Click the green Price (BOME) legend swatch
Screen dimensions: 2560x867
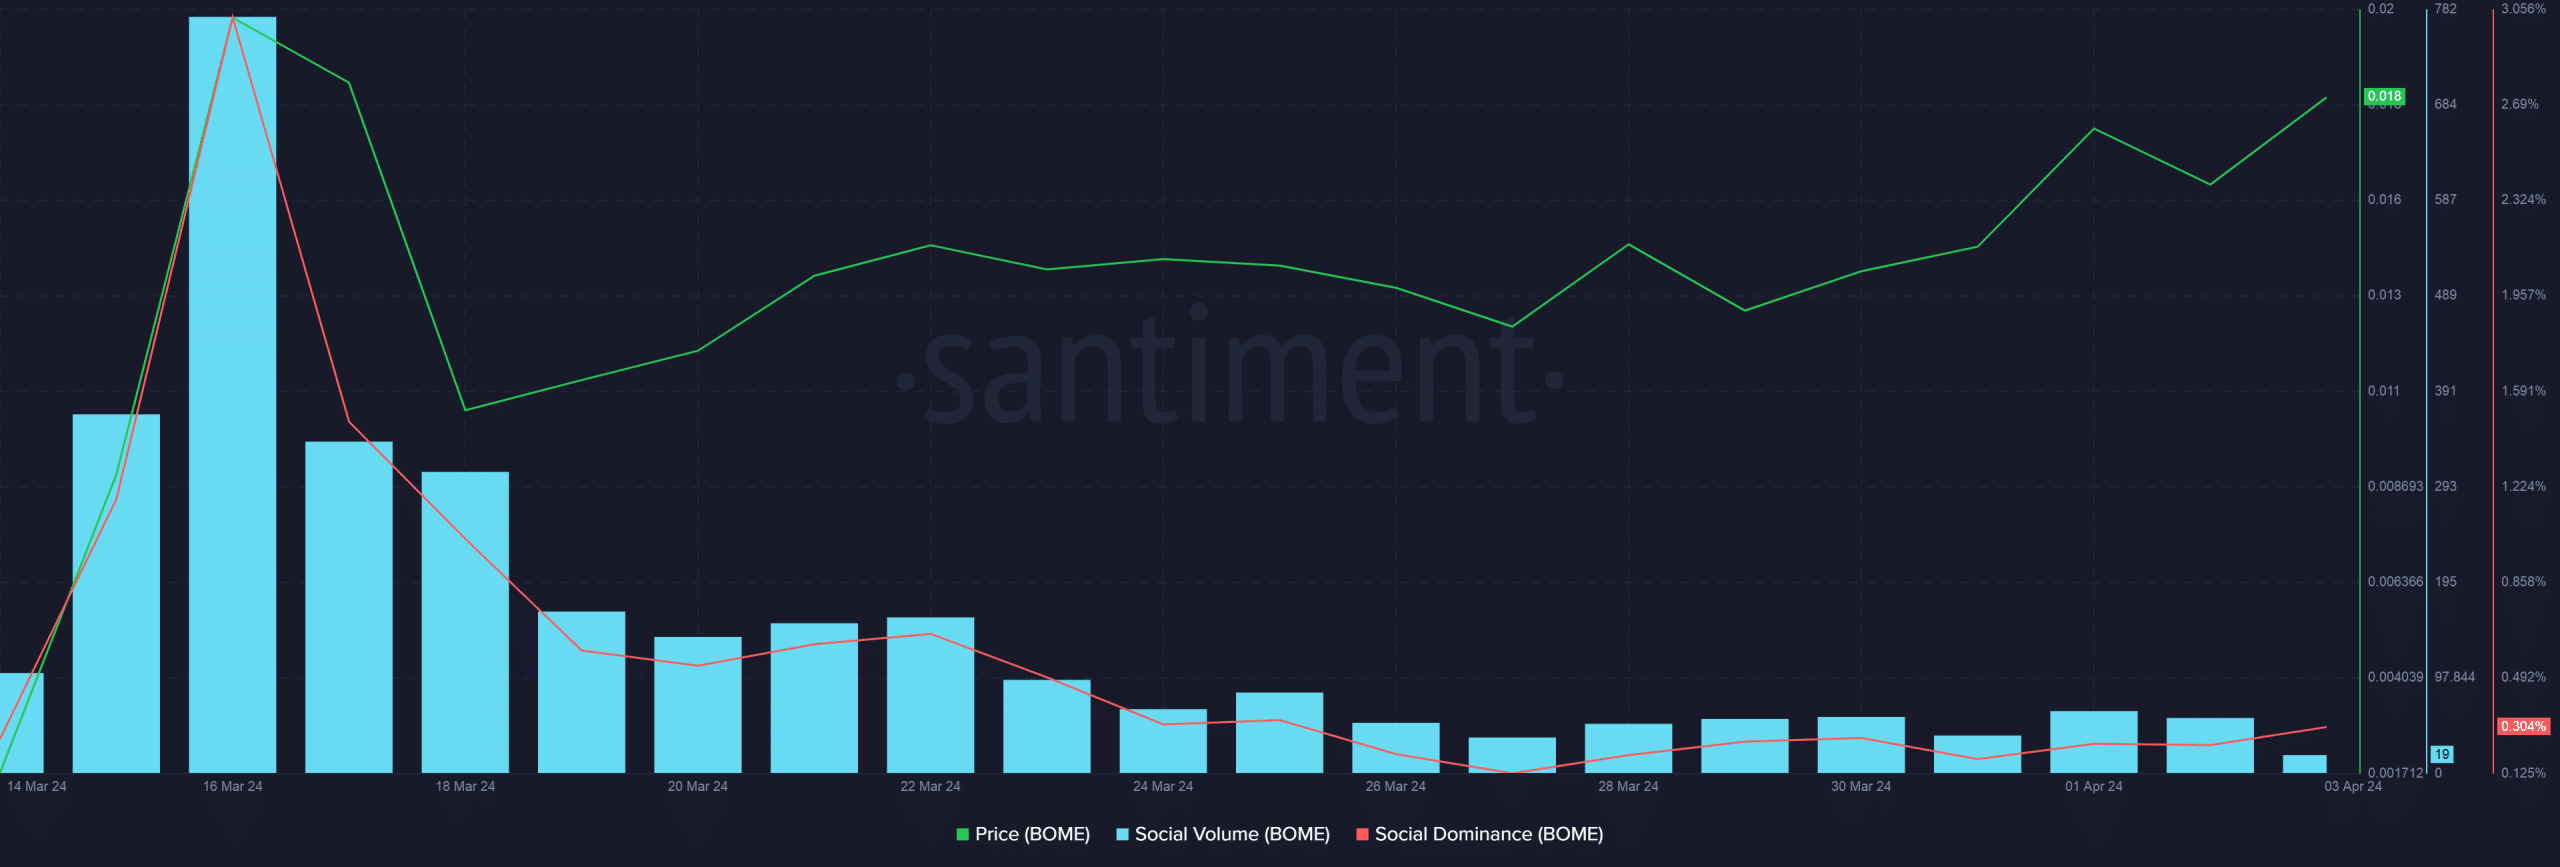point(962,834)
